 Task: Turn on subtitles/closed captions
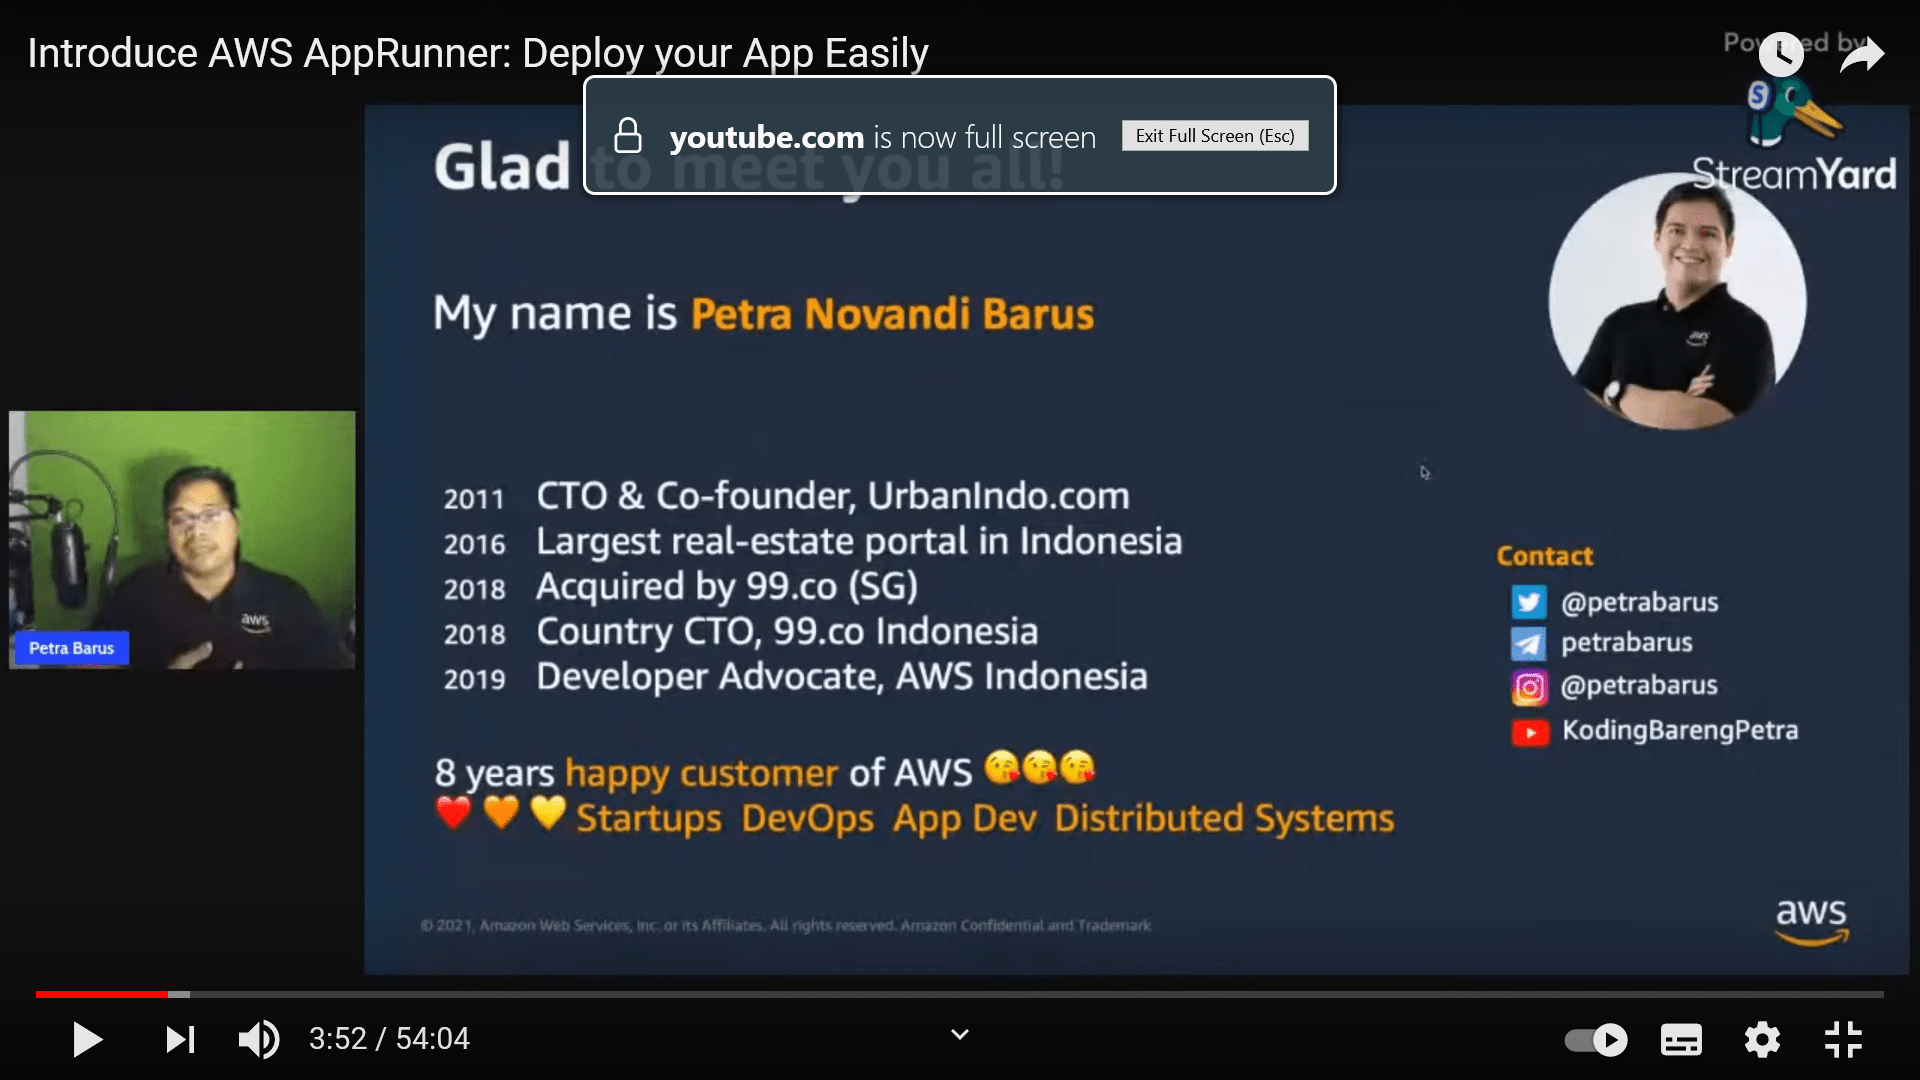pos(1681,1040)
